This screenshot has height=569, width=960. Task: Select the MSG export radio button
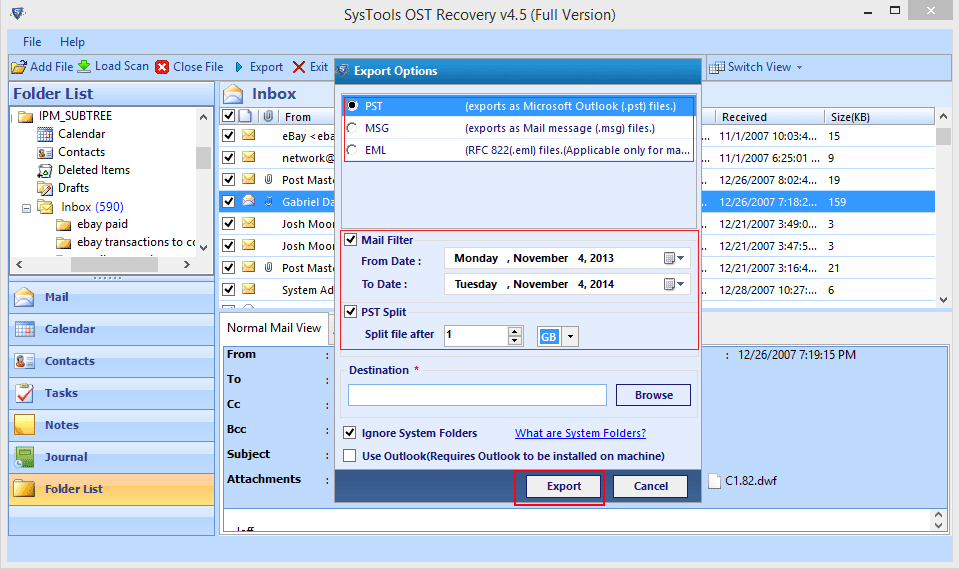point(352,128)
